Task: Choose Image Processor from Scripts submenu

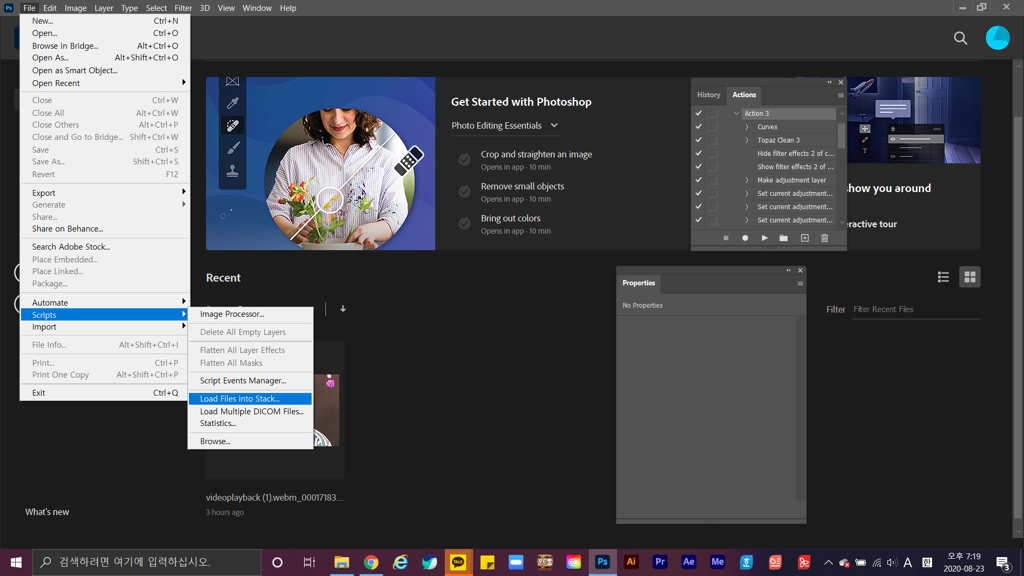Action: pyautogui.click(x=250, y=314)
